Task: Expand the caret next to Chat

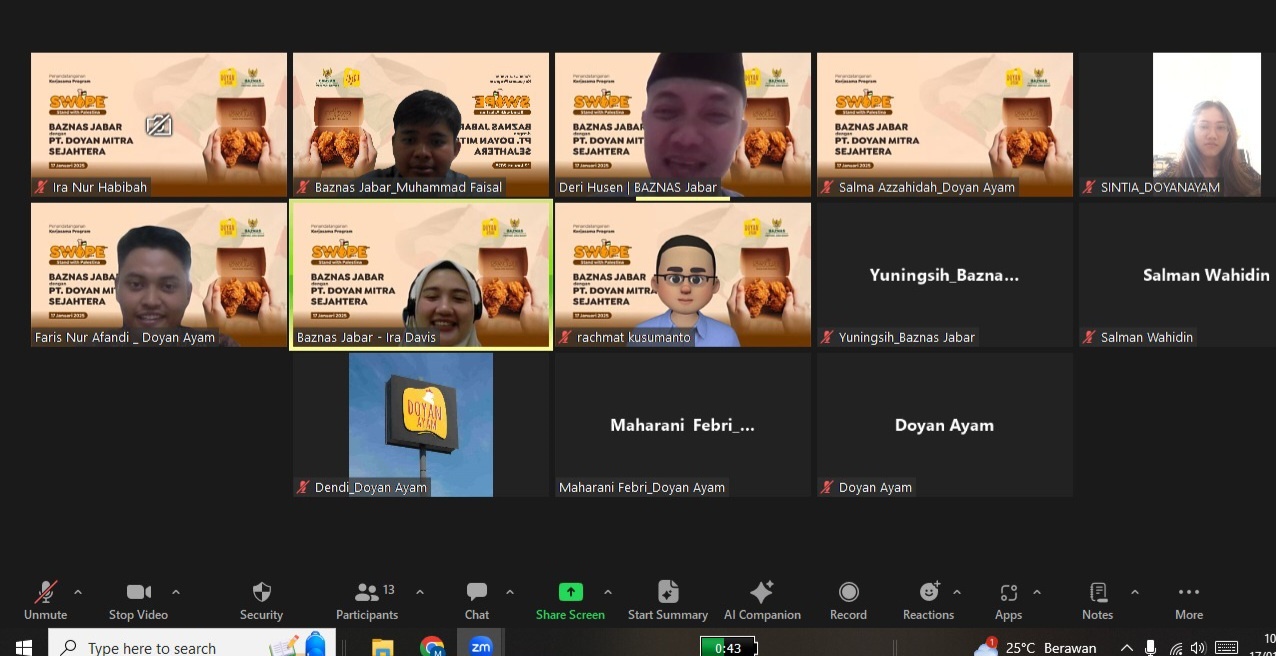Action: pos(510,592)
